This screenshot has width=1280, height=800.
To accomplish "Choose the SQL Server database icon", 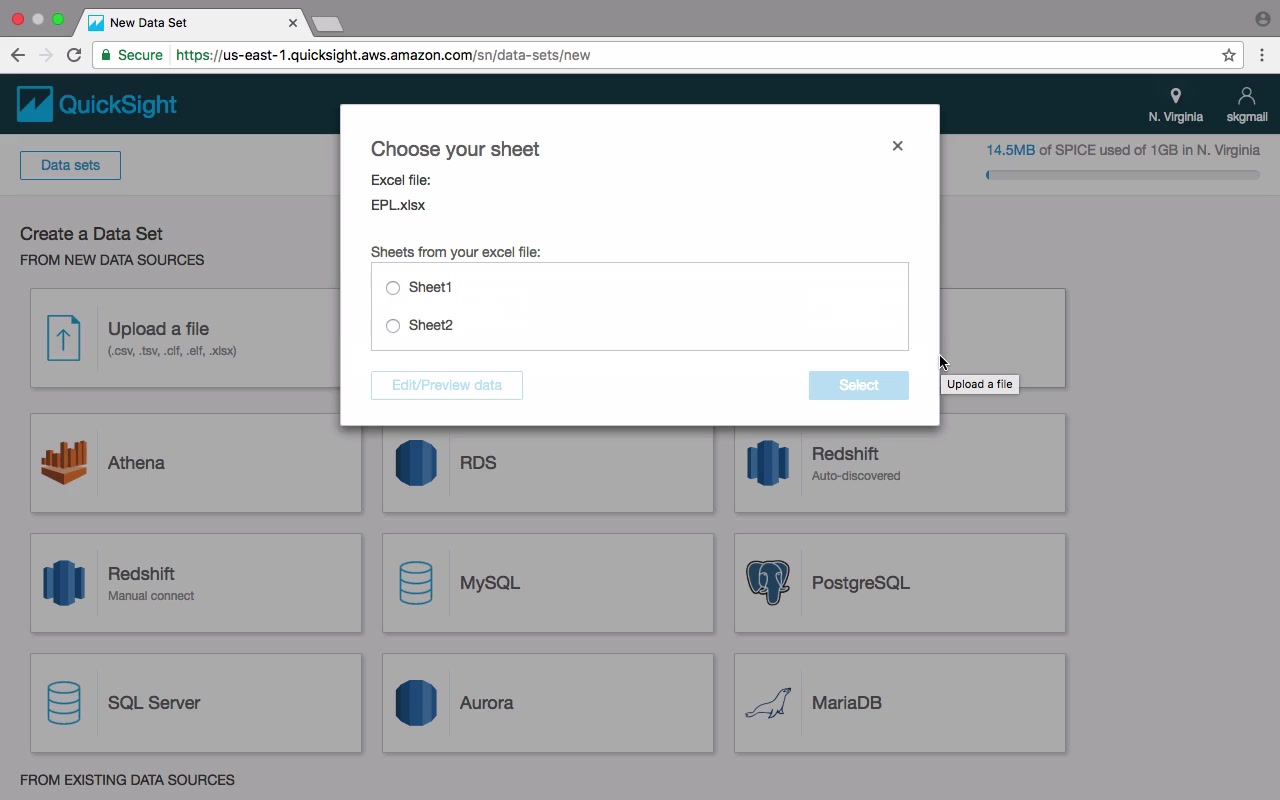I will point(64,703).
